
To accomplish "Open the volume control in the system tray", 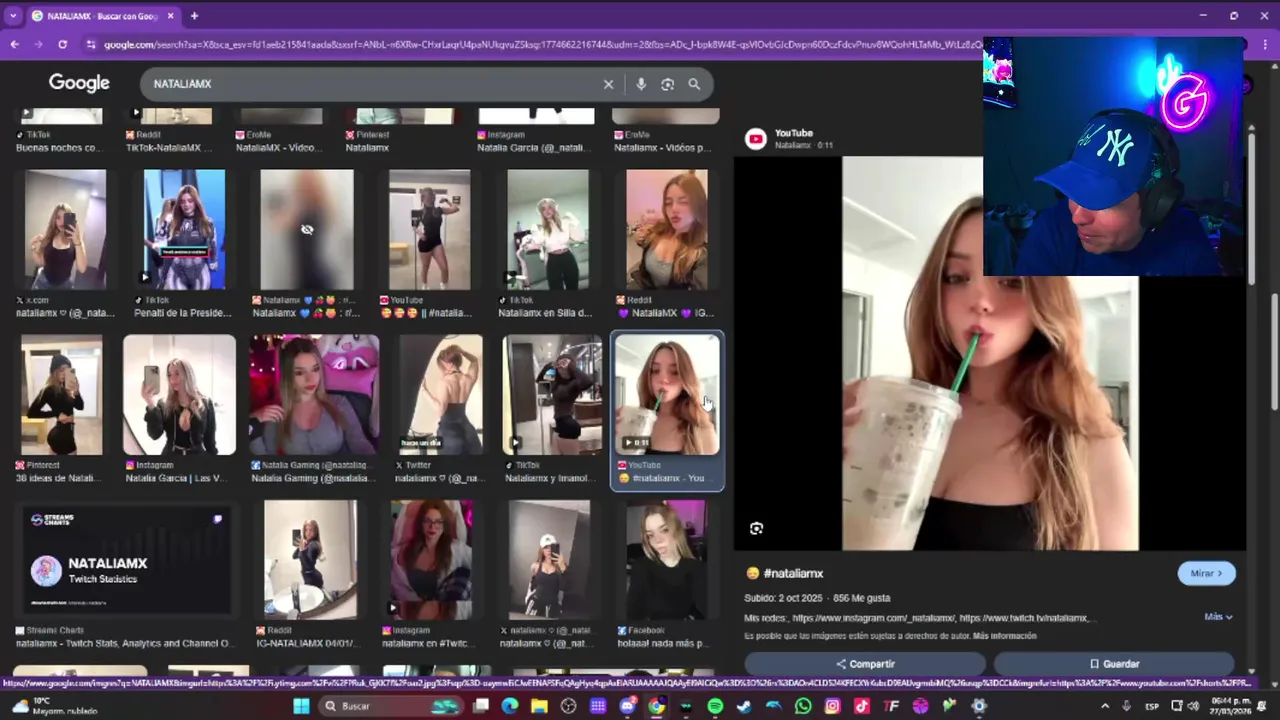I will pos(1193,706).
